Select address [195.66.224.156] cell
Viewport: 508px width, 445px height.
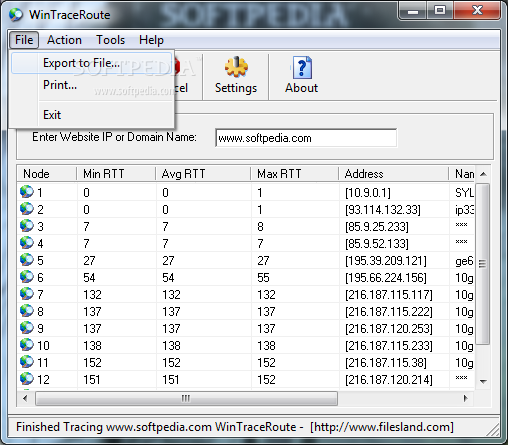386,278
